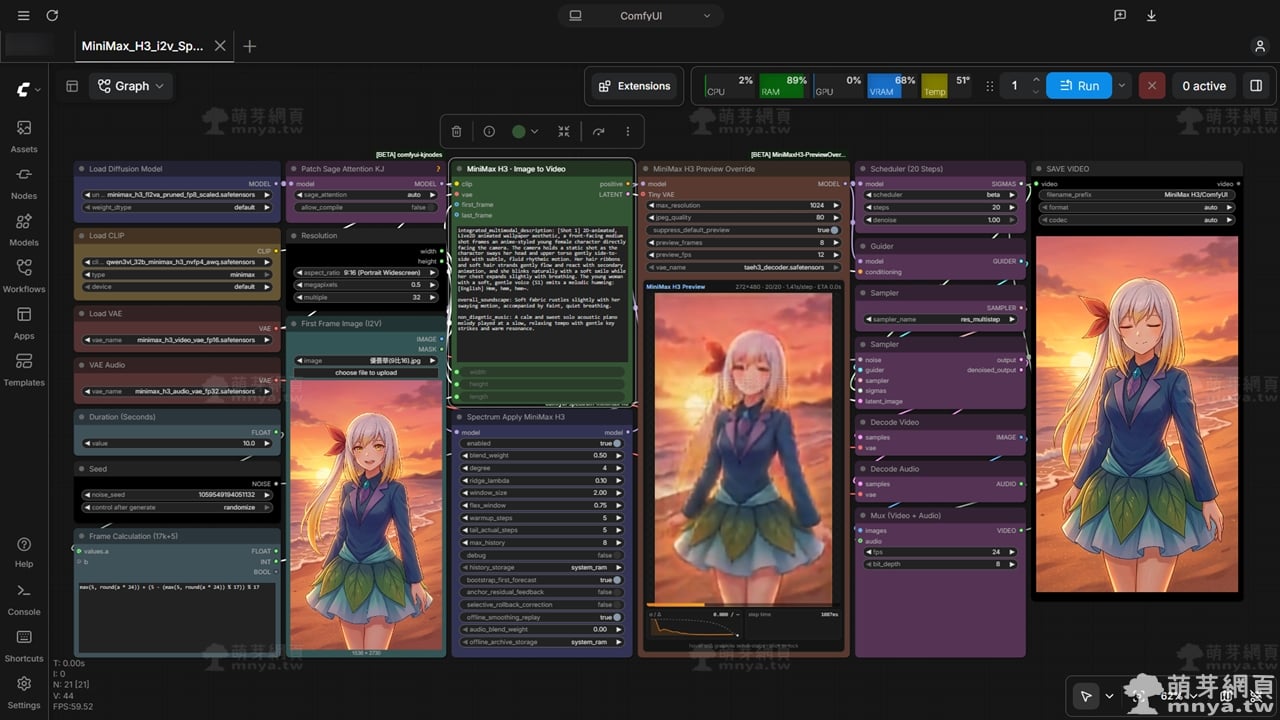Open Settings from the sidebar
Image resolution: width=1280 pixels, height=720 pixels.
click(24, 691)
